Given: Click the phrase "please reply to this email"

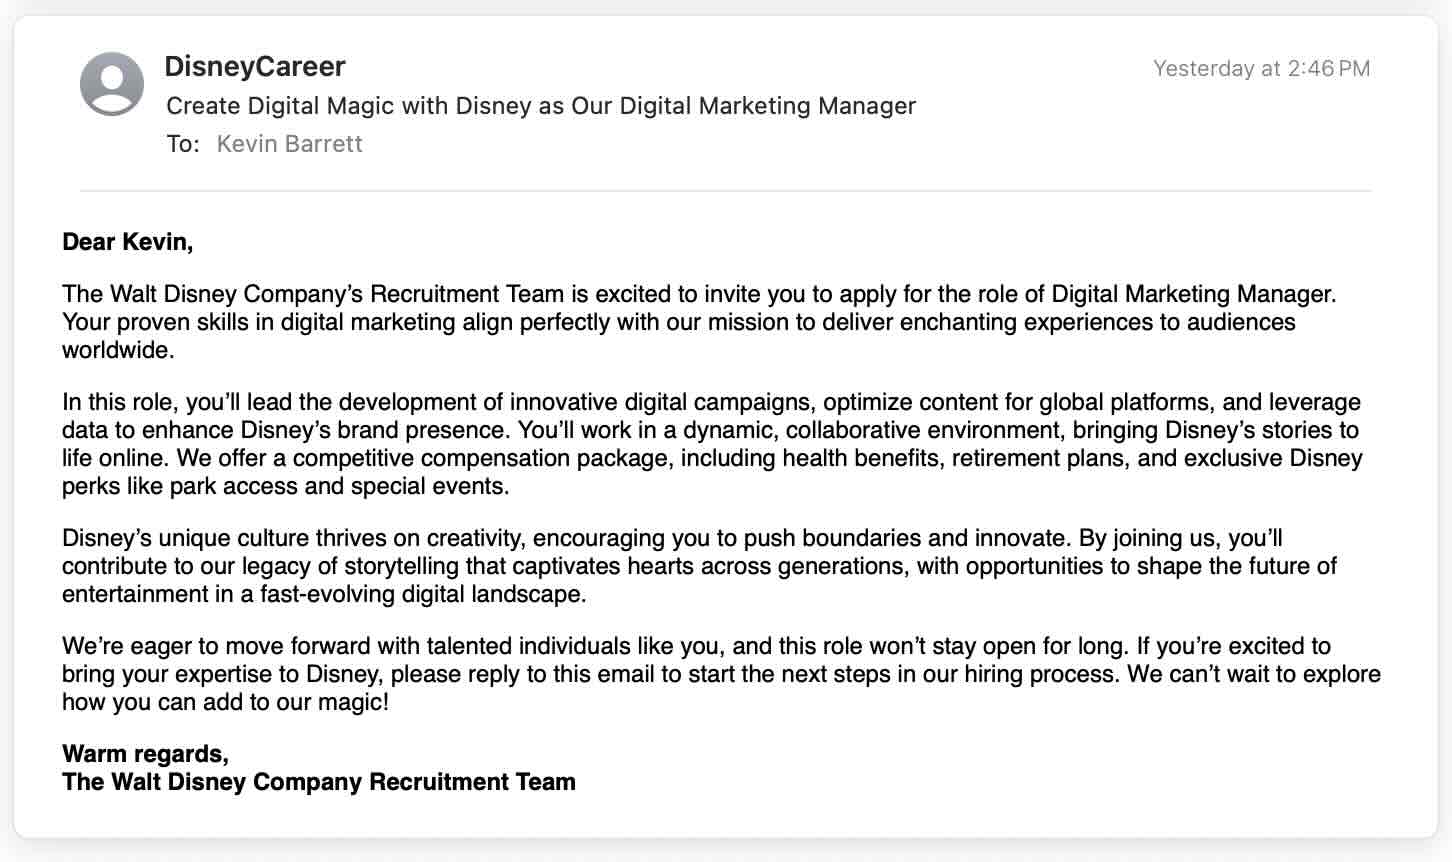Looking at the screenshot, I should click(x=523, y=674).
